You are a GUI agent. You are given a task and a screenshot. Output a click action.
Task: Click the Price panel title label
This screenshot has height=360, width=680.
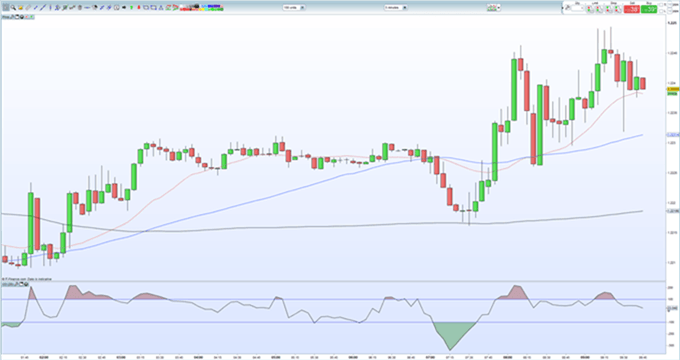pos(6,17)
